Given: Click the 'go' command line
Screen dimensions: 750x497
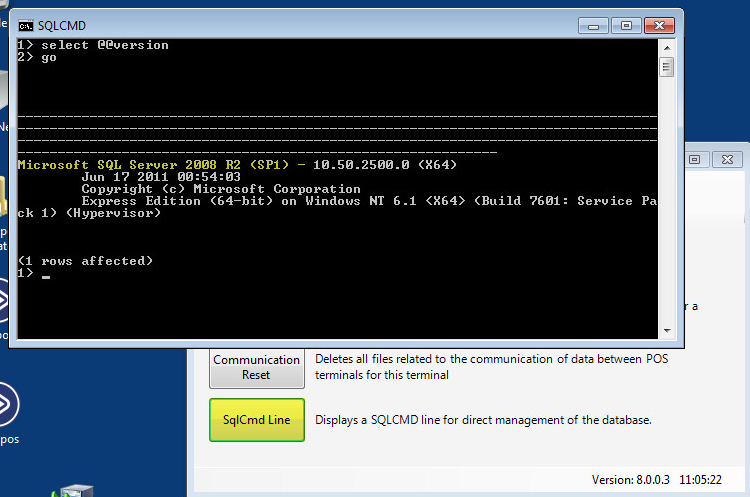Looking at the screenshot, I should [37, 57].
